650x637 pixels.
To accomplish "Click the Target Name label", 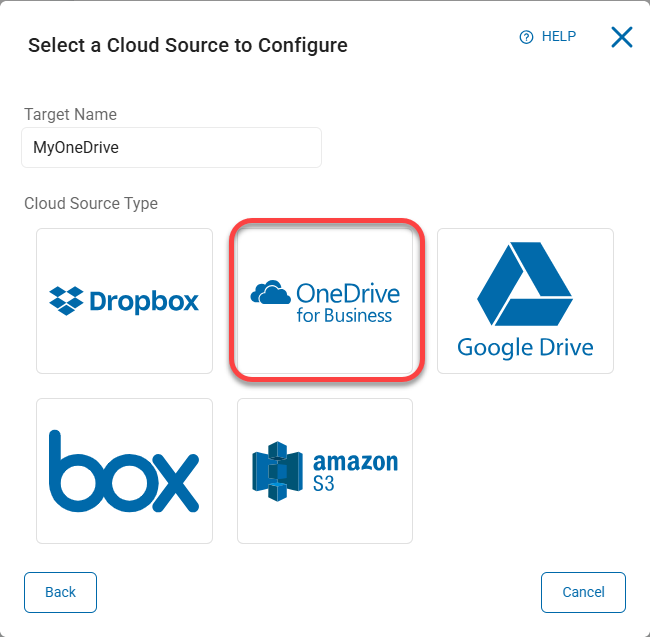I will (x=70, y=114).
